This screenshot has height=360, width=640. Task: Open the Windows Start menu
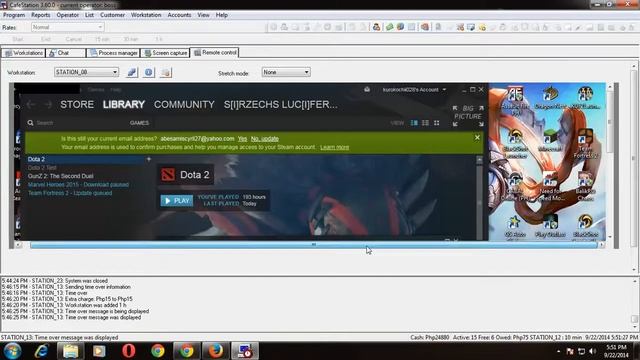pyautogui.click(x=12, y=351)
